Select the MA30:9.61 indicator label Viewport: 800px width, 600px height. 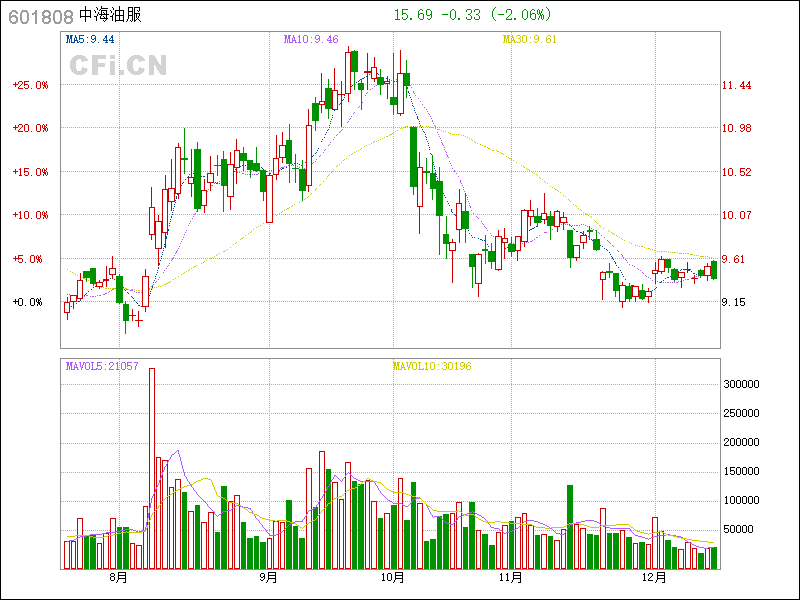(x=528, y=39)
